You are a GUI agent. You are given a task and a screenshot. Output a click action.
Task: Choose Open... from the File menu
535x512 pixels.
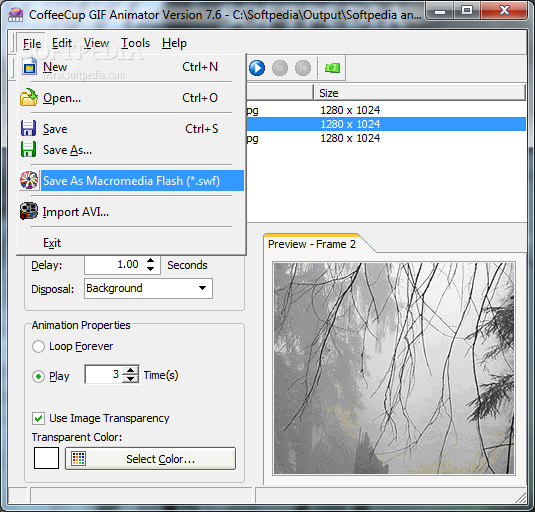tap(132, 98)
